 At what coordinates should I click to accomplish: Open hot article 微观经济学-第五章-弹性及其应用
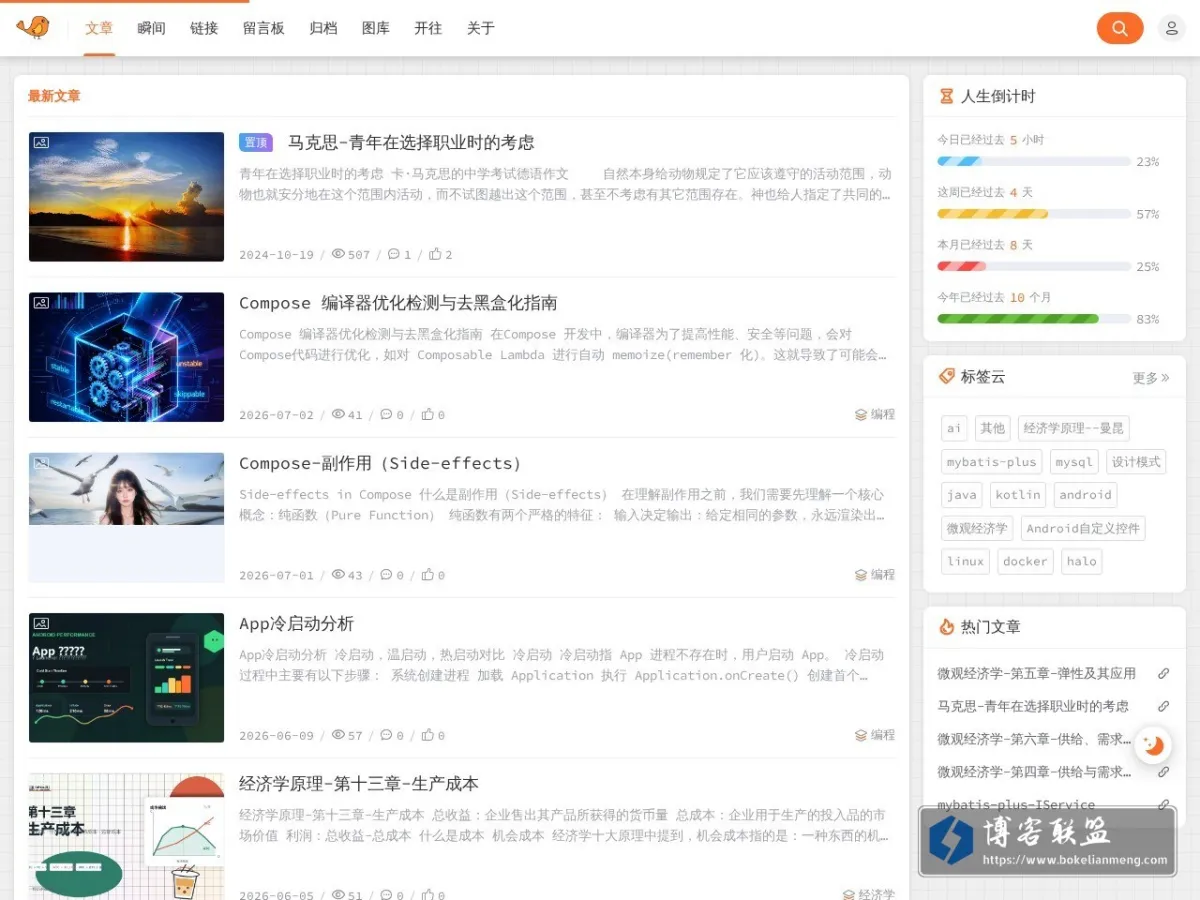coord(1036,674)
